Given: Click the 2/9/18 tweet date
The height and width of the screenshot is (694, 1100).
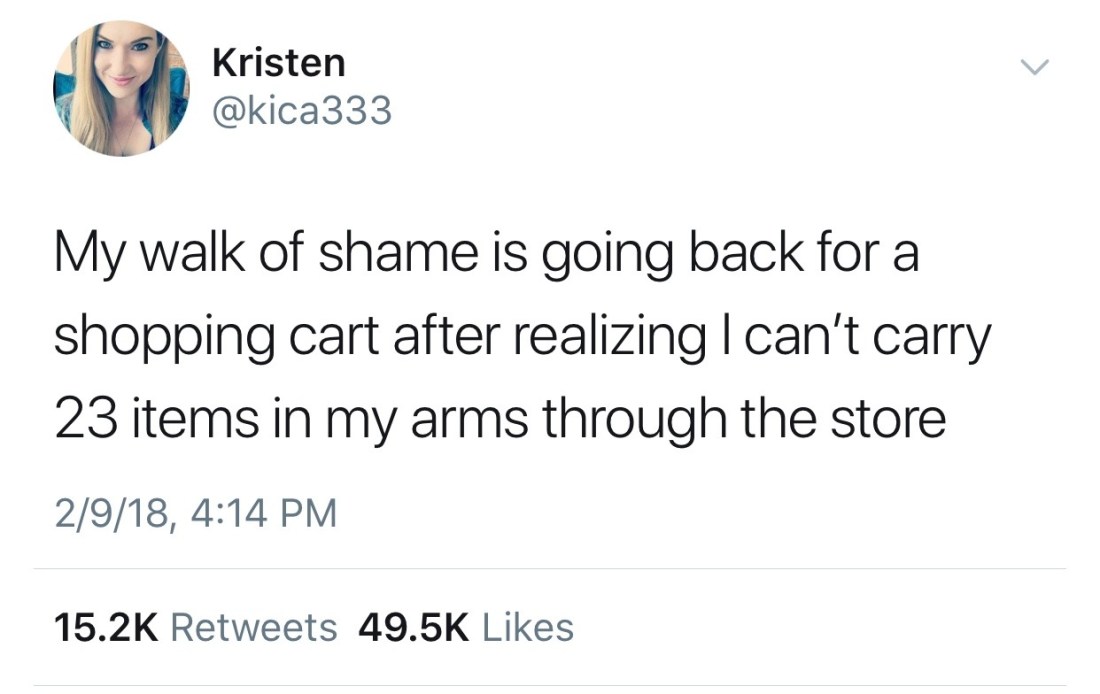Looking at the screenshot, I should tap(112, 513).
